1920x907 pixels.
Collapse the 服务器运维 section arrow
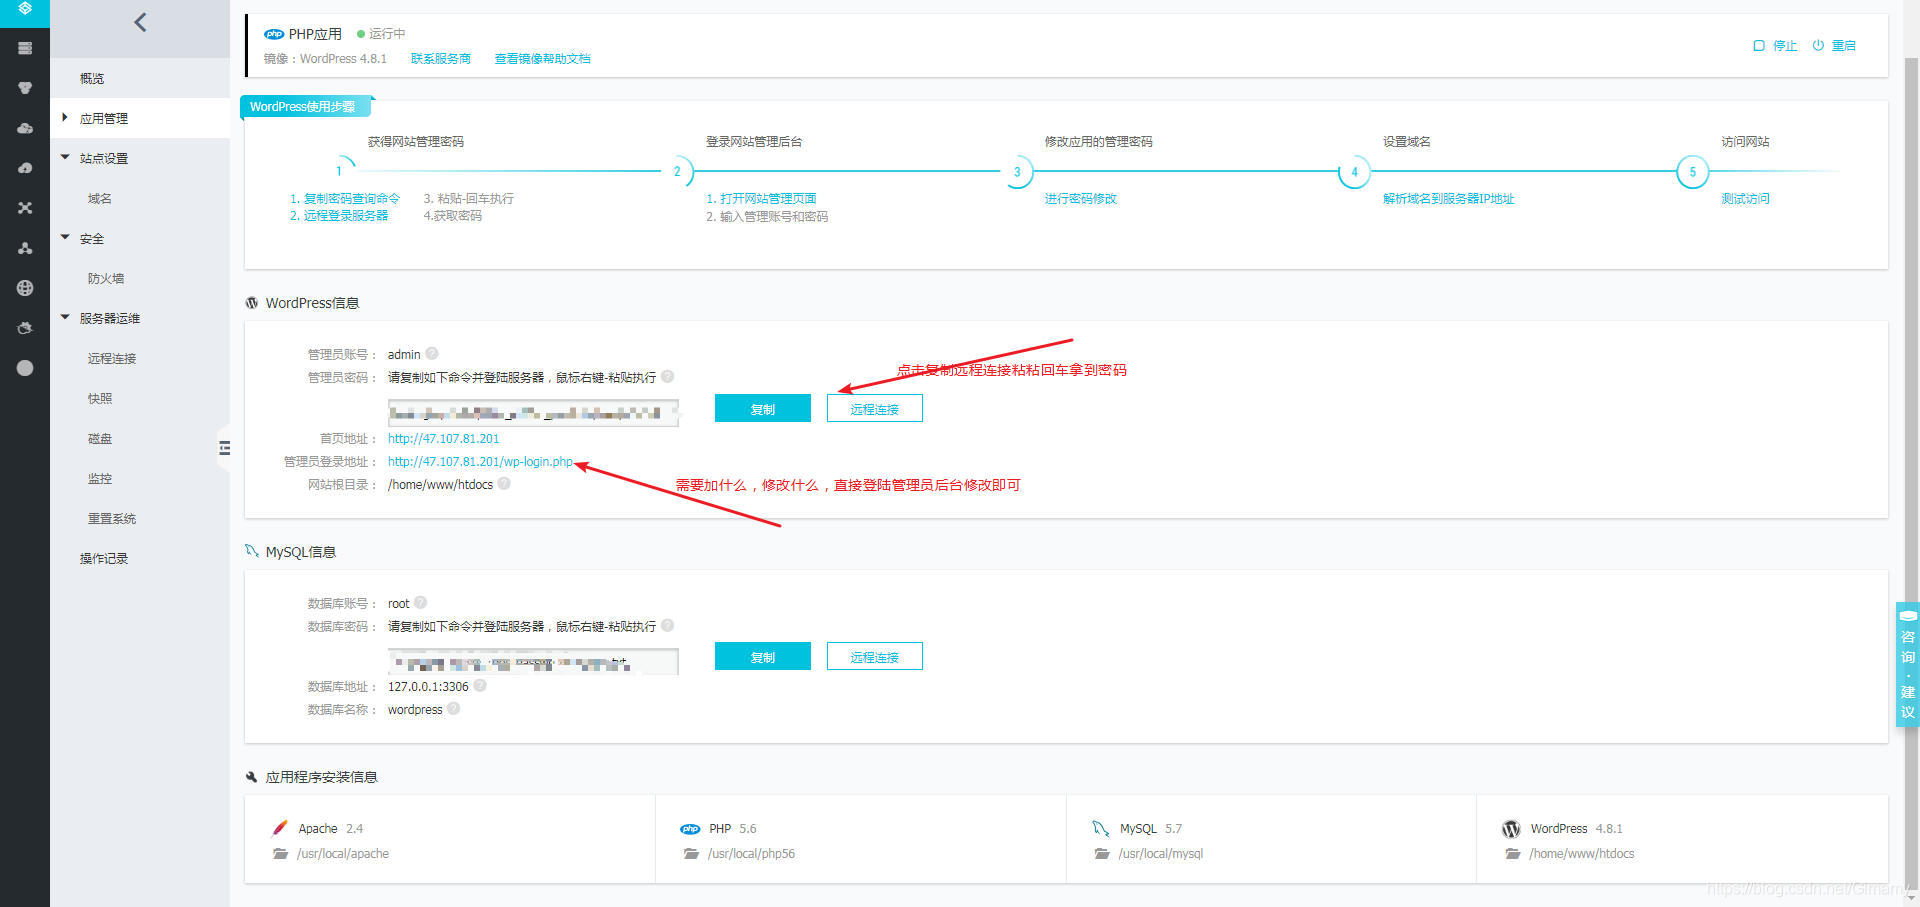coord(65,317)
